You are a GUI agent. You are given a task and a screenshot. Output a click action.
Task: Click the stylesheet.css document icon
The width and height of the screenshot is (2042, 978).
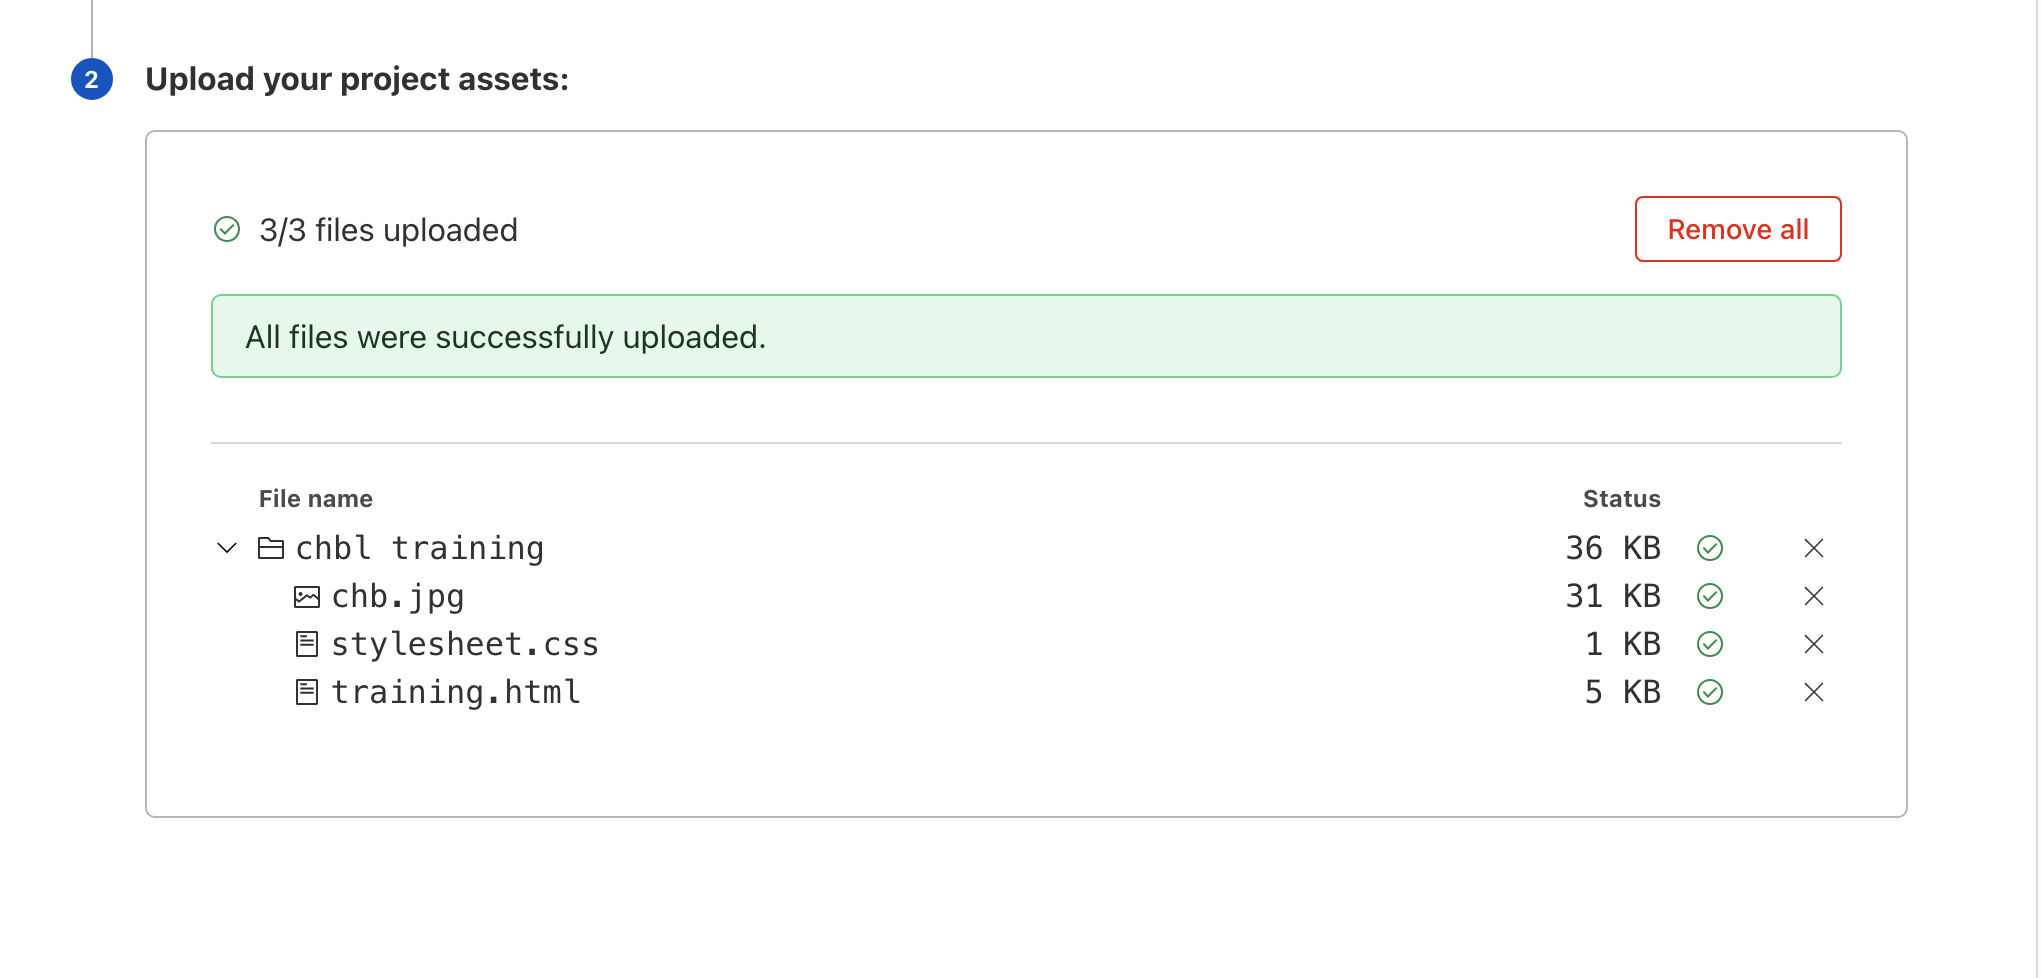coord(307,644)
